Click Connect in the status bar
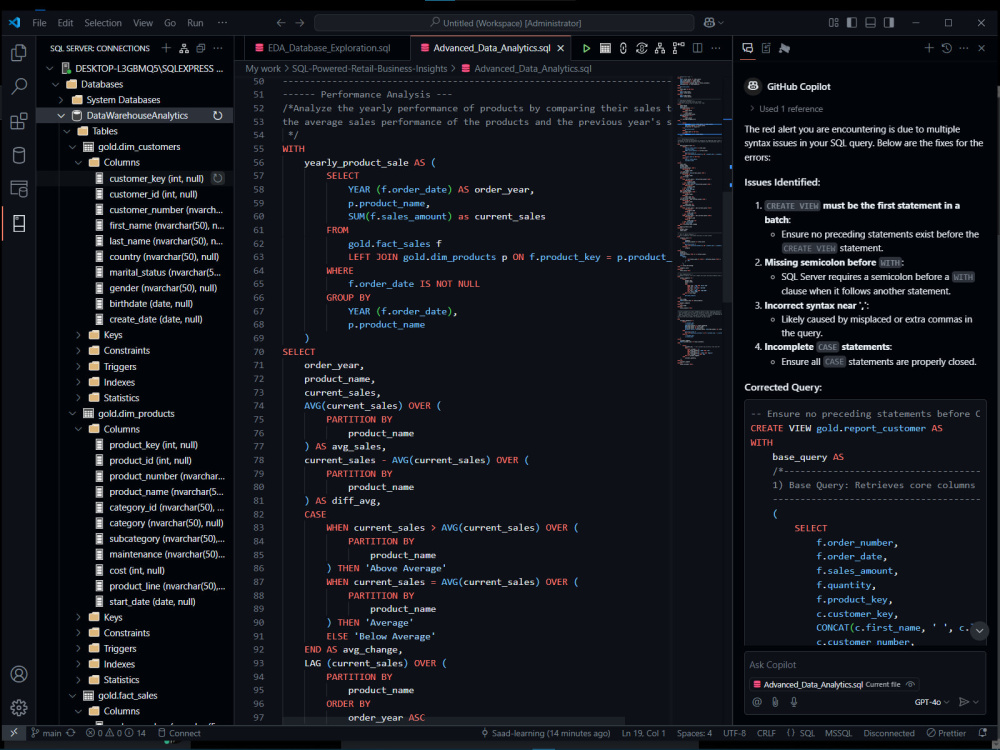Screen dimensions: 1000x750 tap(179, 733)
